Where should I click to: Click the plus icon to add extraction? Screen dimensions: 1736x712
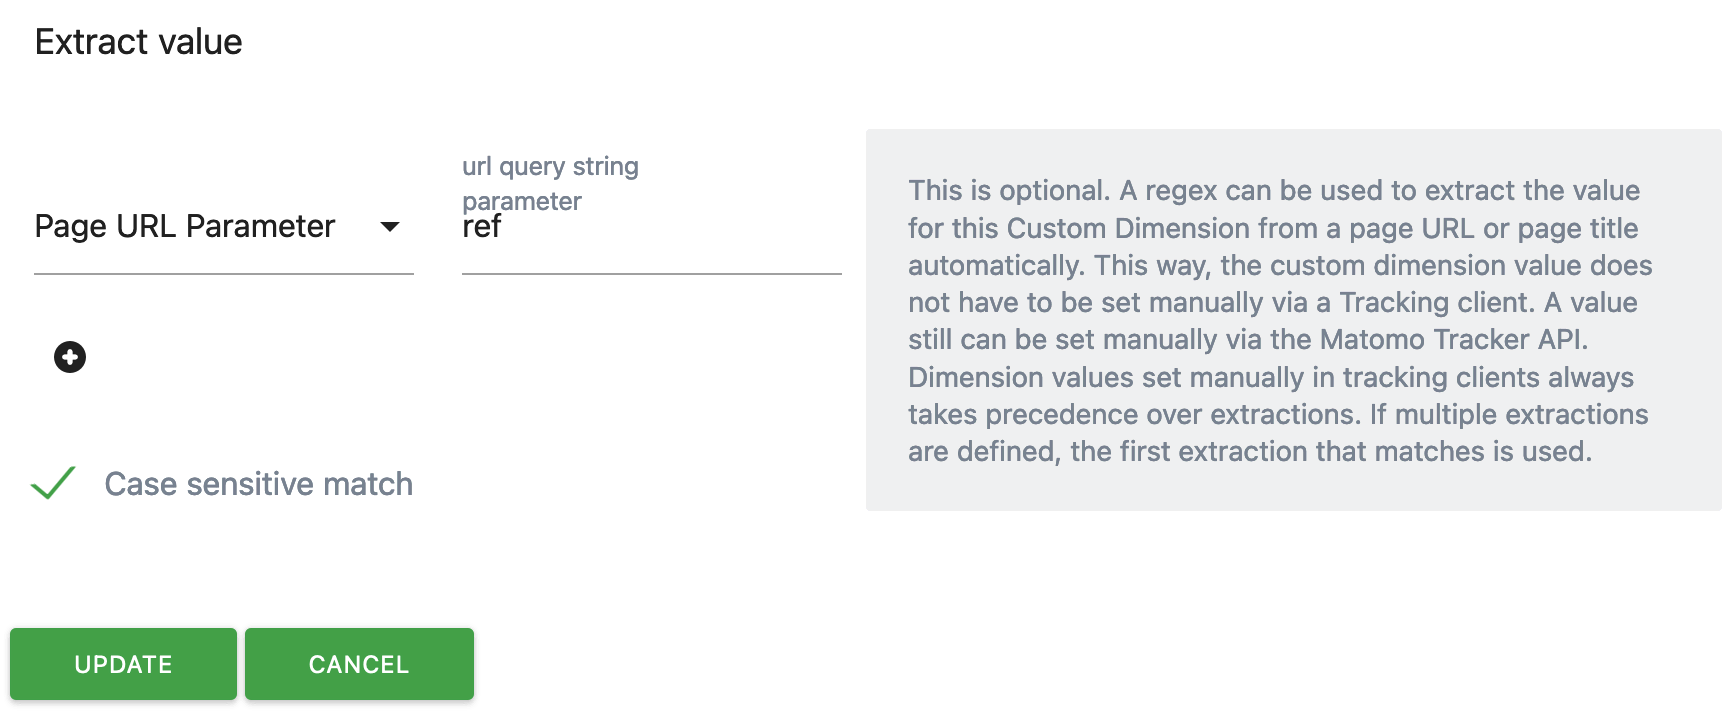(x=70, y=357)
